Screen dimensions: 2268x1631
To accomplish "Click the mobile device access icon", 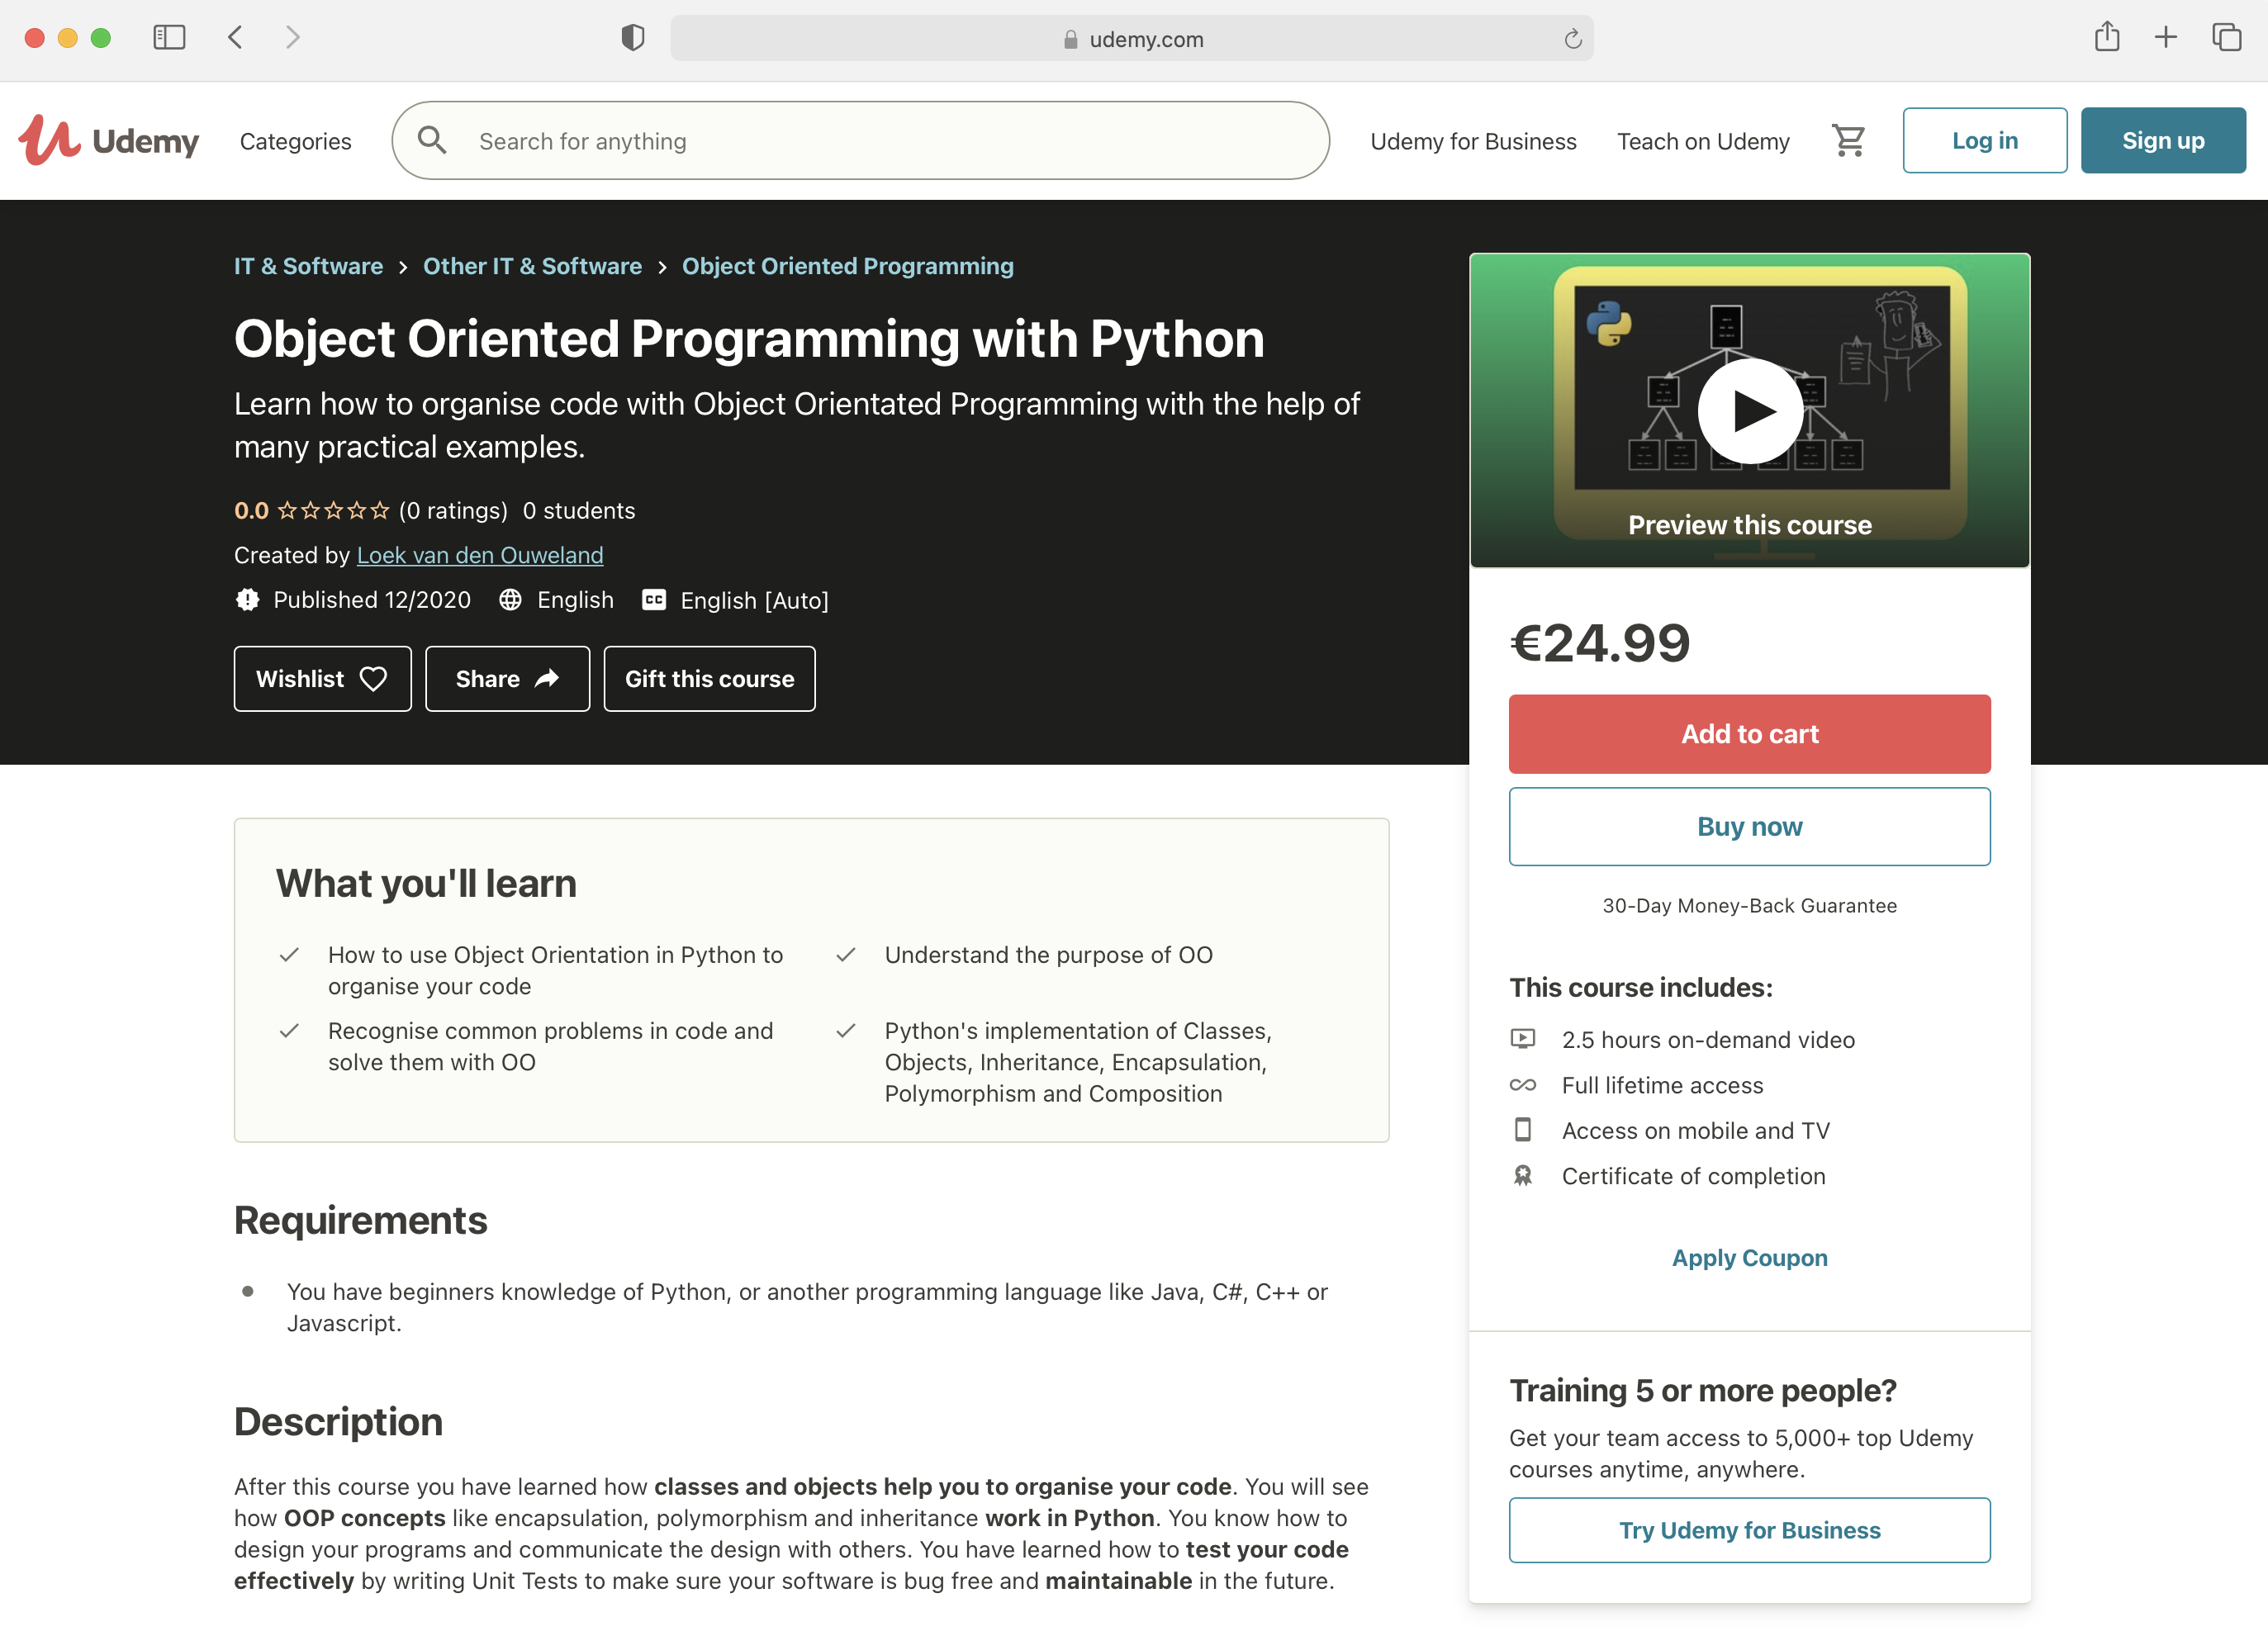I will tap(1522, 1130).
